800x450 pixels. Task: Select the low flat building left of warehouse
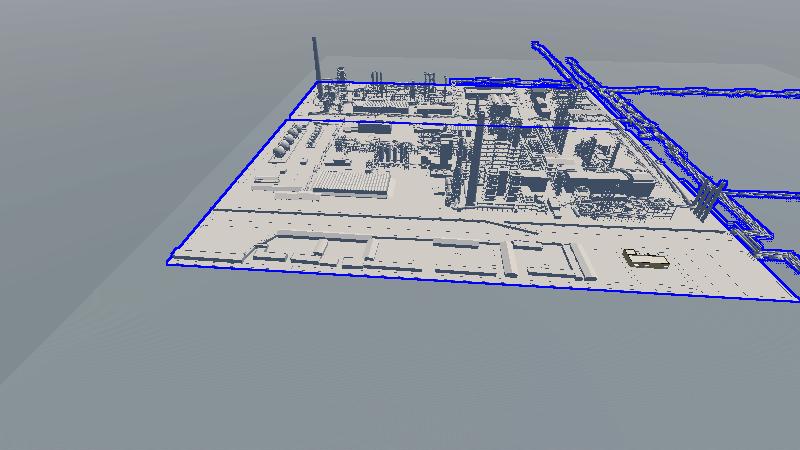coord(272,182)
